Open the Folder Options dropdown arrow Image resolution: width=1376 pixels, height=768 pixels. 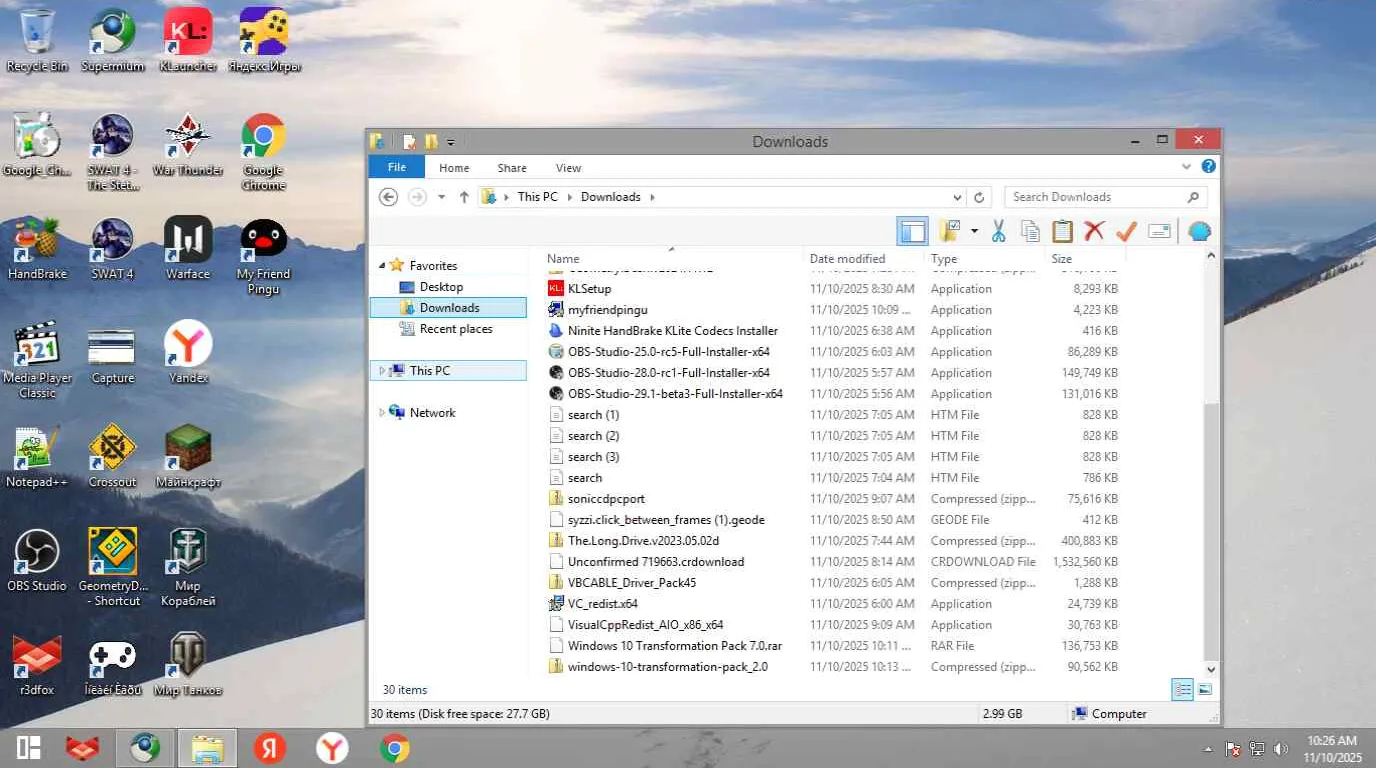click(973, 231)
